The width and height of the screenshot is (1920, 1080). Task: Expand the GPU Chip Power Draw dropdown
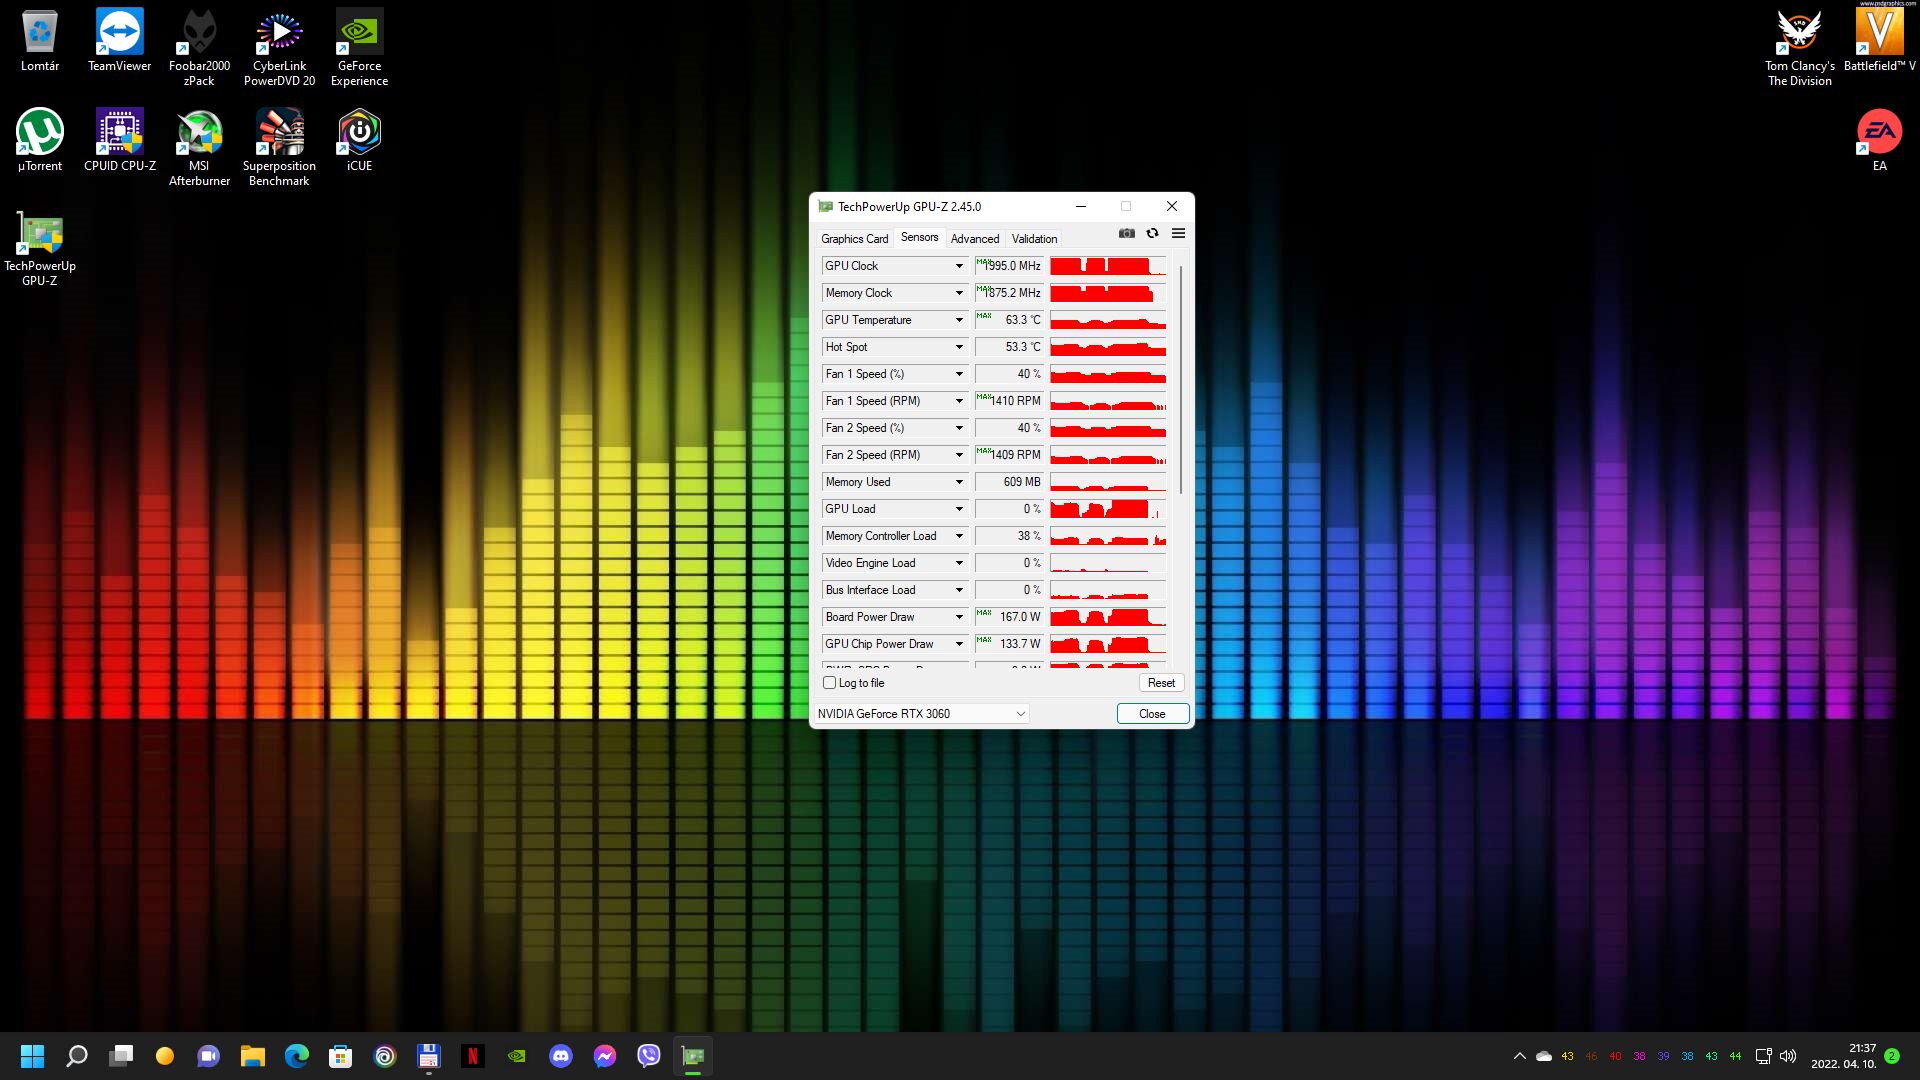[959, 644]
